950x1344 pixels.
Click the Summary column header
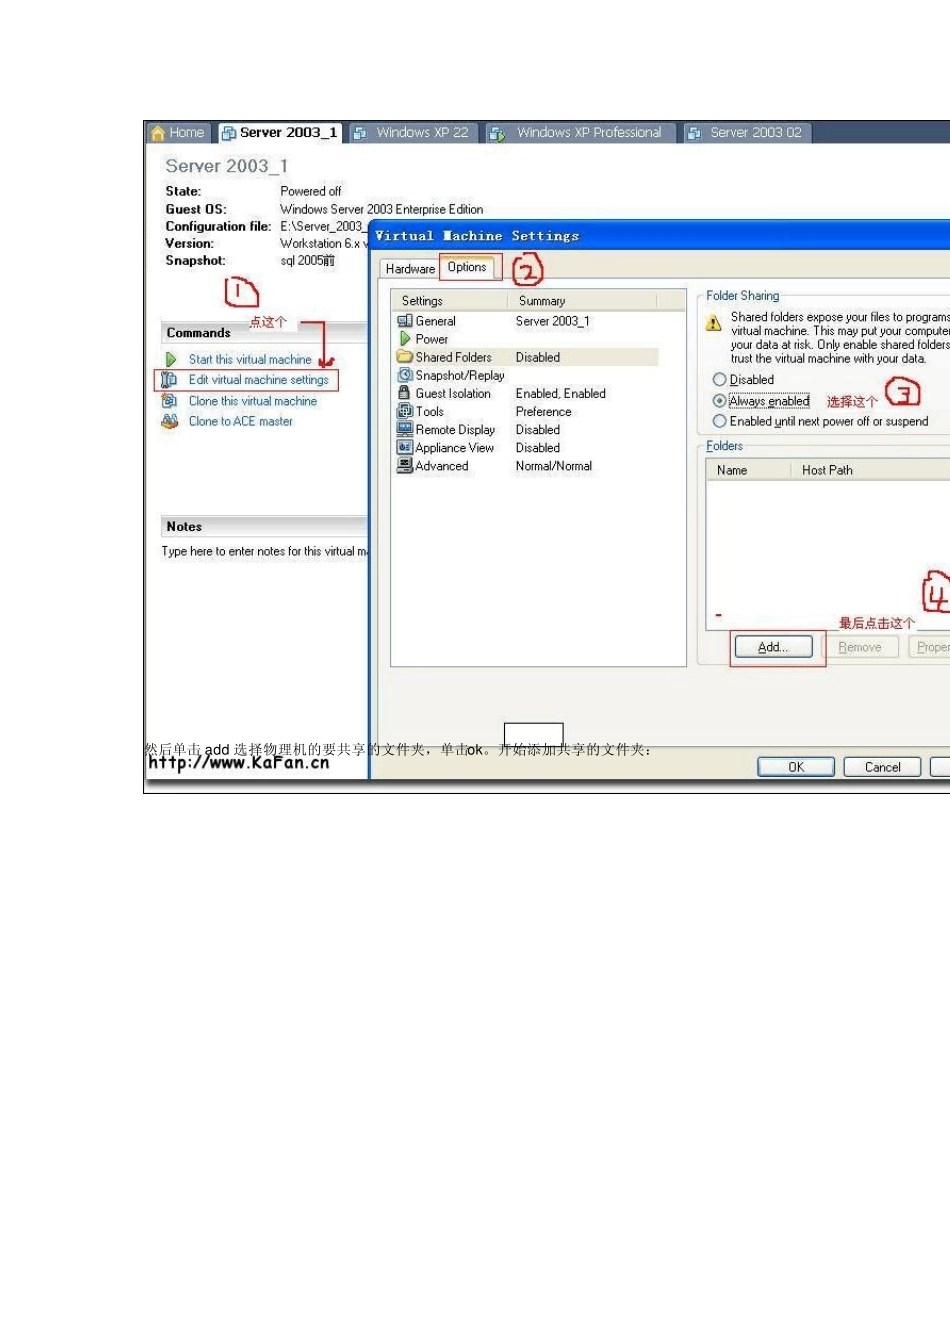583,301
